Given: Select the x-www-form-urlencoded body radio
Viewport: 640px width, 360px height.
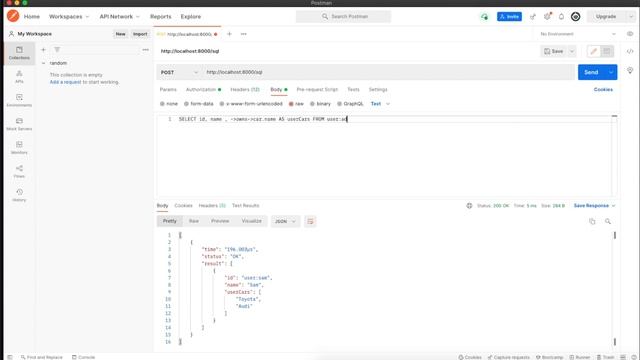Looking at the screenshot, I should tap(222, 104).
